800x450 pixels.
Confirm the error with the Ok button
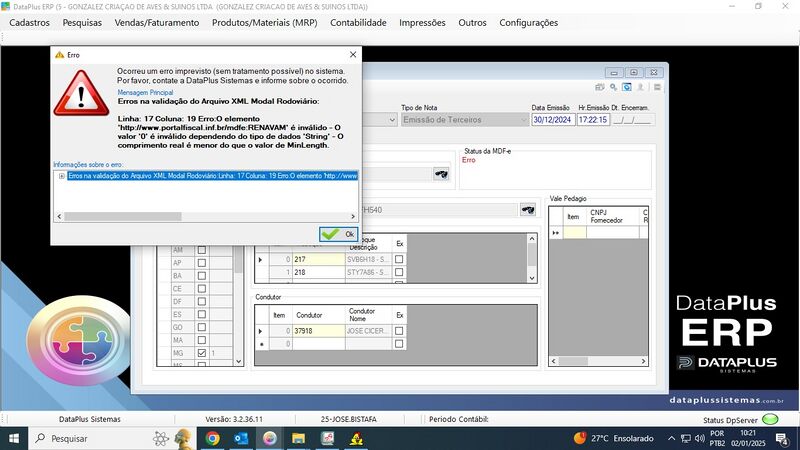click(x=338, y=234)
